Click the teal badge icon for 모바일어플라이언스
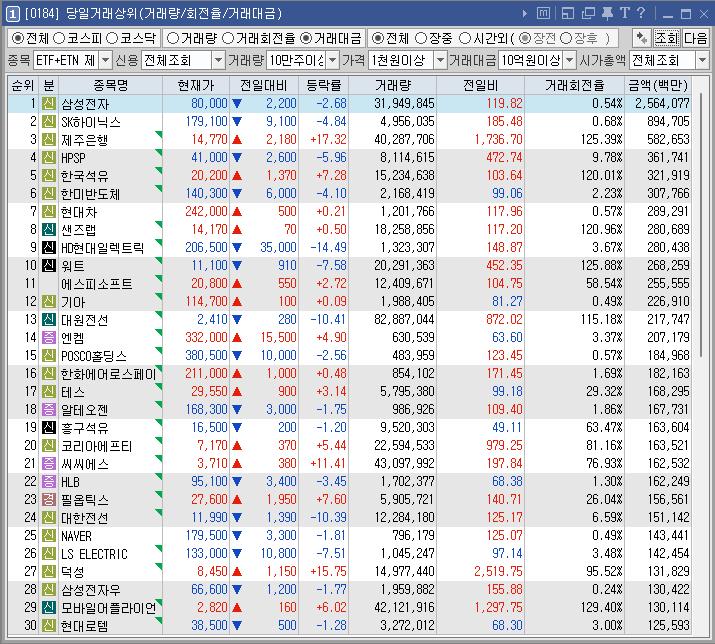715x644 pixels. [x=48, y=608]
